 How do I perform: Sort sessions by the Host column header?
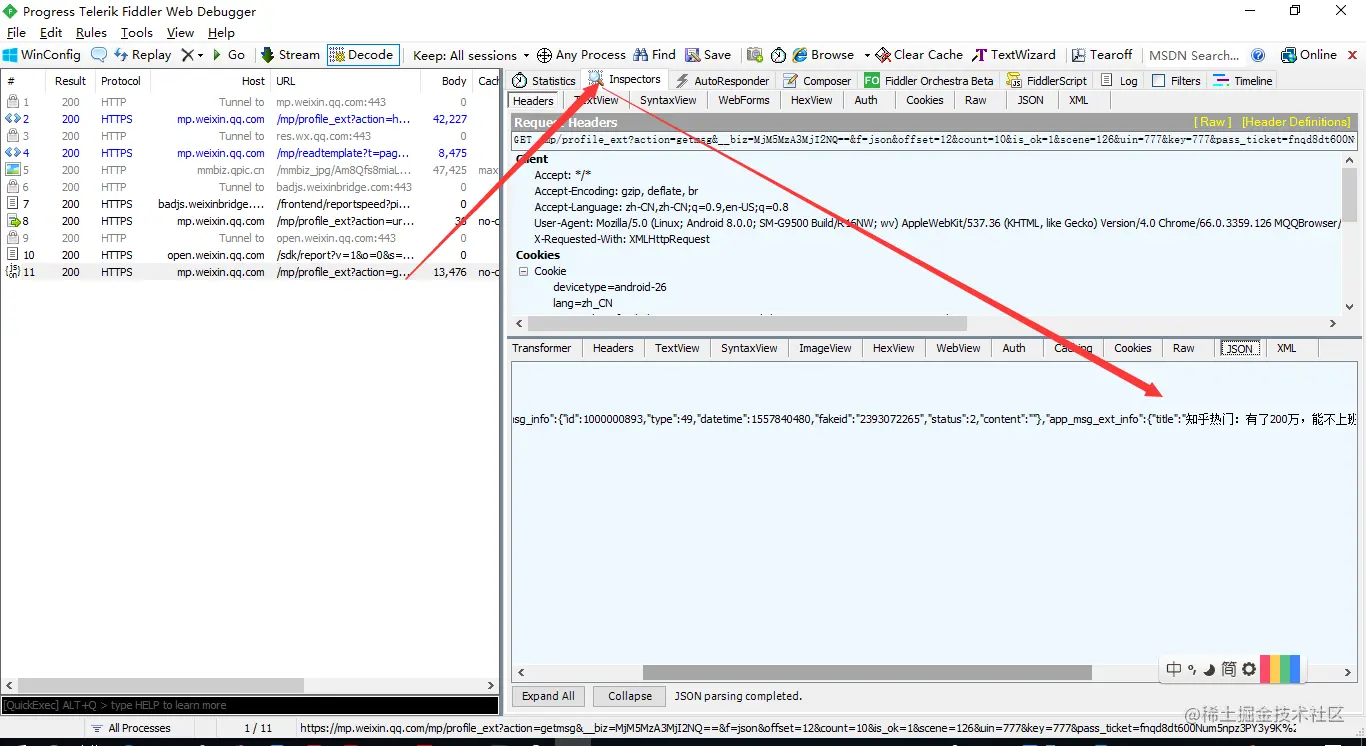[x=210, y=81]
